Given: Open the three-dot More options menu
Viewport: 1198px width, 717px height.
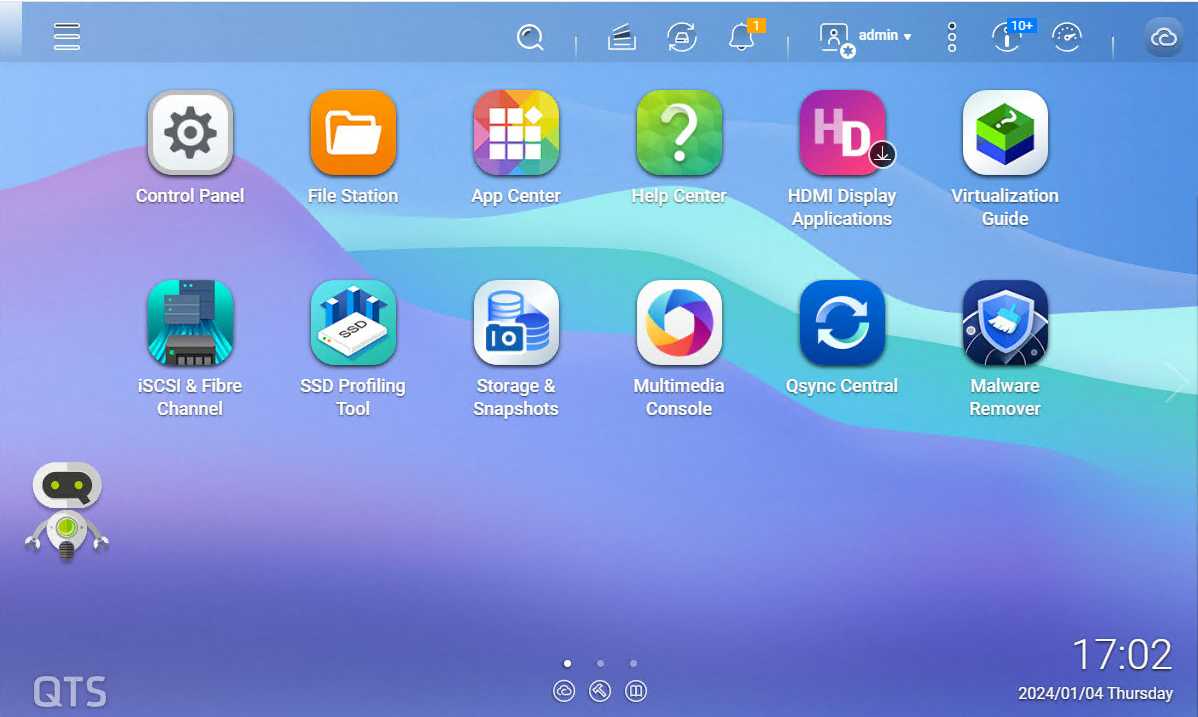Looking at the screenshot, I should (x=952, y=37).
